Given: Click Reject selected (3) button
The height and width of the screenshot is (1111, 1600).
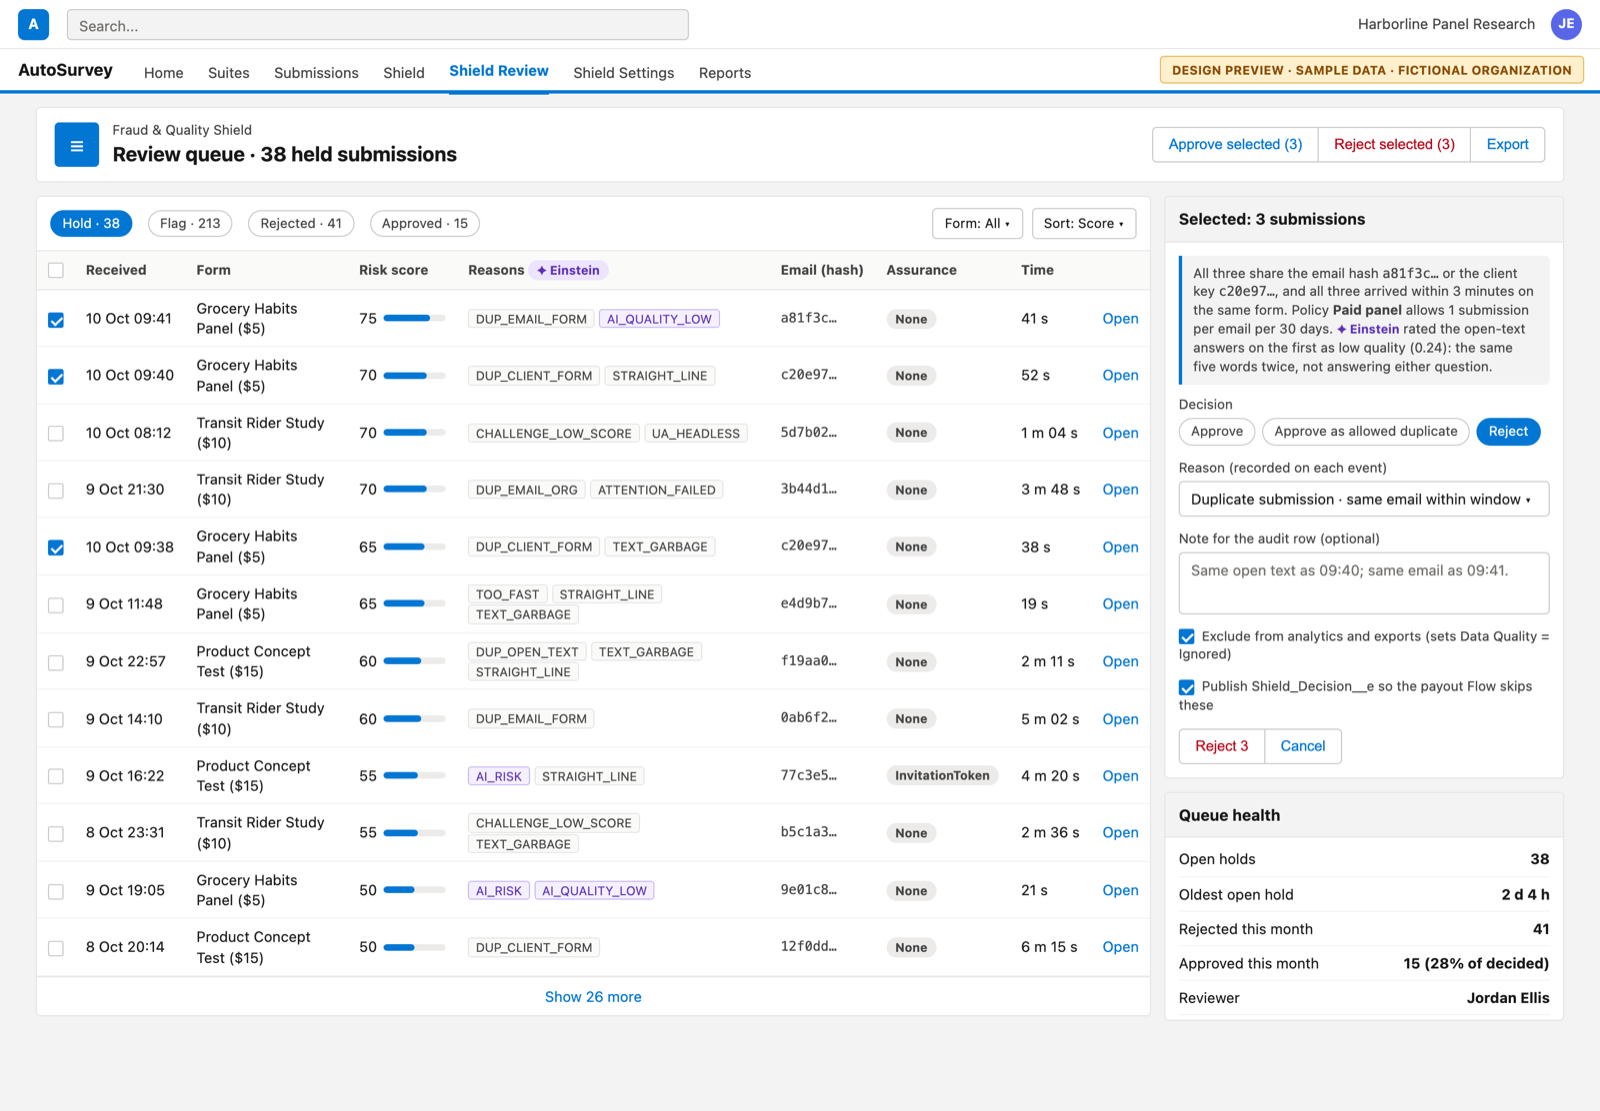Looking at the screenshot, I should (1394, 144).
